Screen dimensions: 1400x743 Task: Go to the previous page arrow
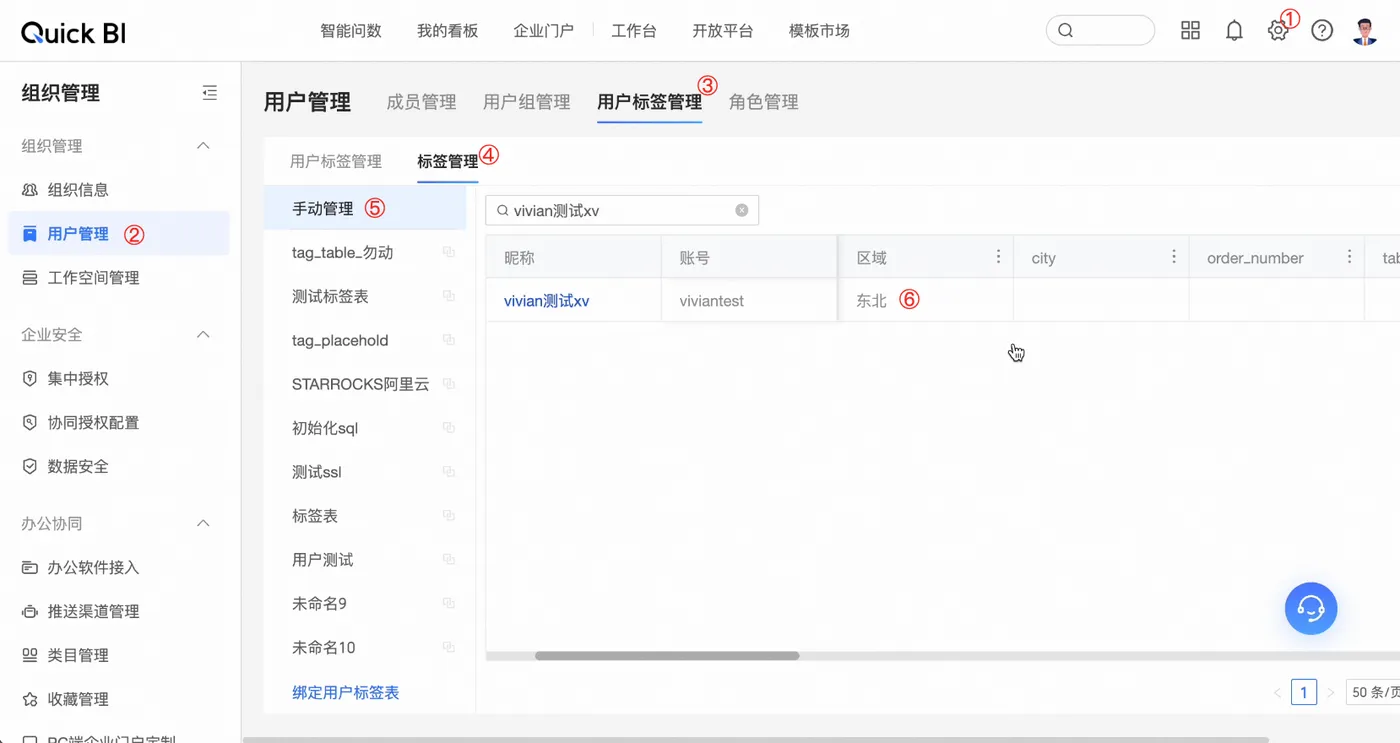(1277, 692)
